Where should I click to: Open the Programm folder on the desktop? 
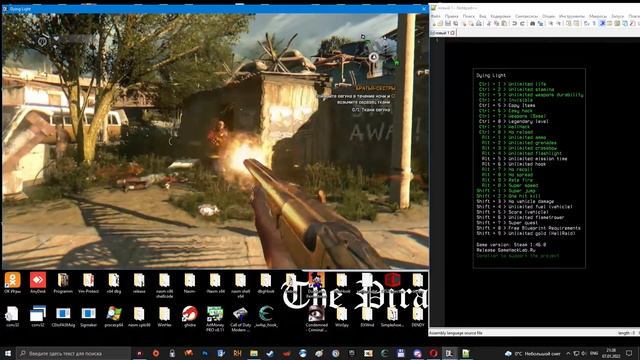pyautogui.click(x=63, y=283)
